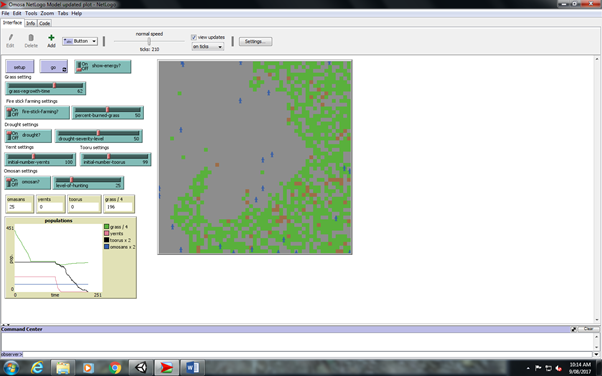Click the grass-regrowth-time slider

tap(45, 88)
